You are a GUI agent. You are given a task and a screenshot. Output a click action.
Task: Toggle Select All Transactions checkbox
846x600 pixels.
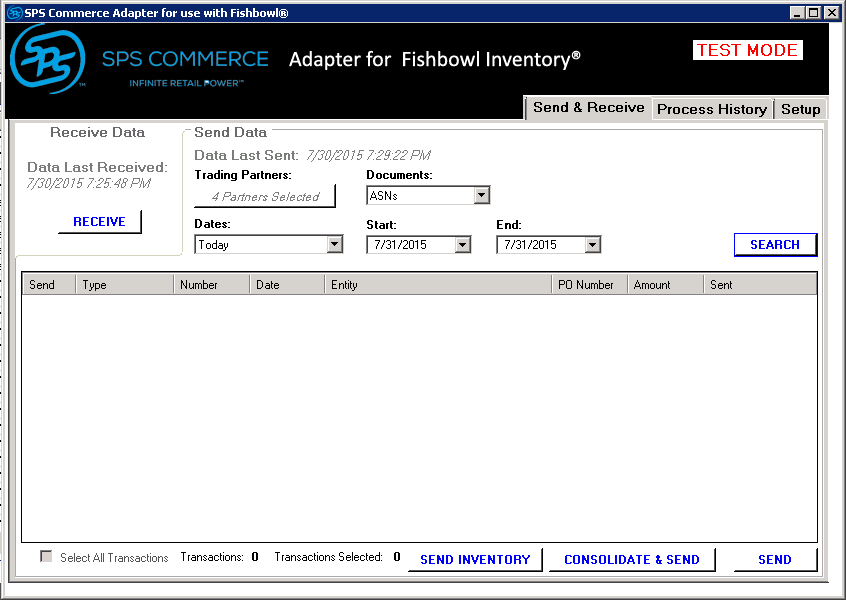(x=46, y=556)
